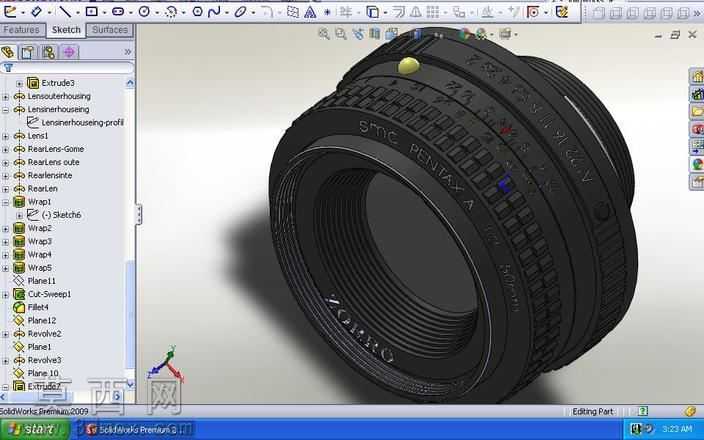Click the Zoom to Area icon
The width and height of the screenshot is (704, 440).
coord(341,34)
